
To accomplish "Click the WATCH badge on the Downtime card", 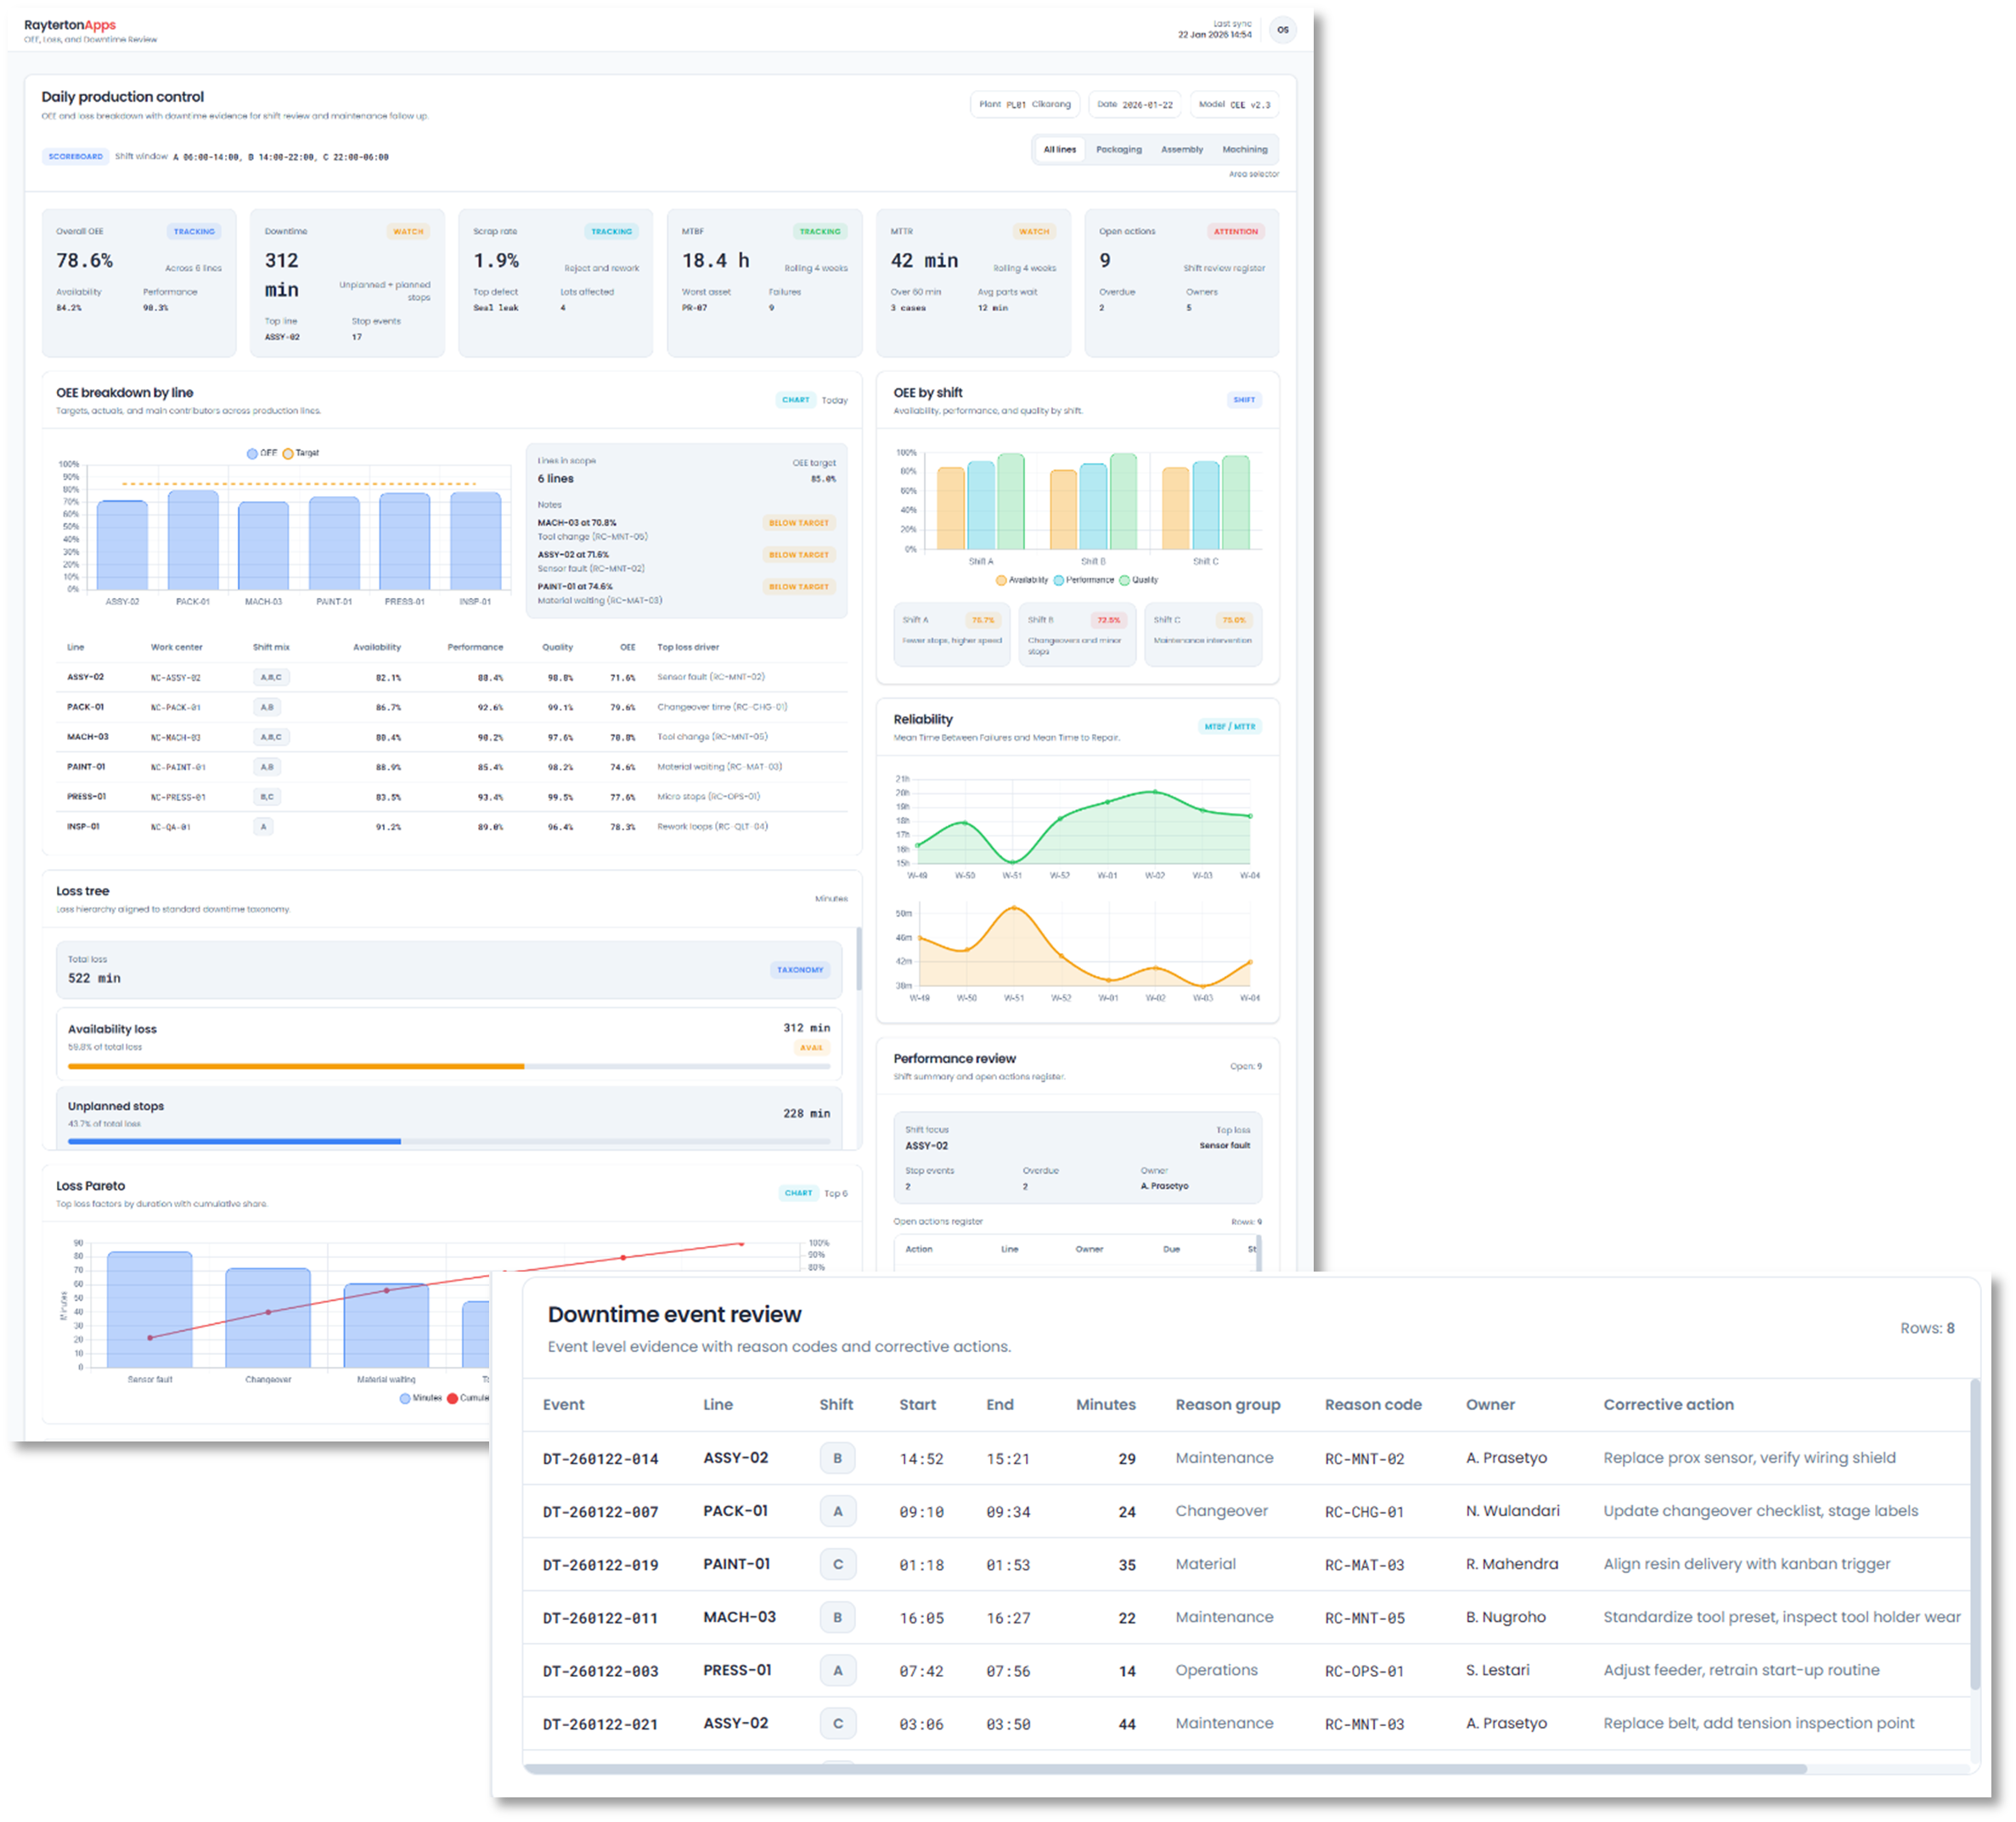I will 408,231.
